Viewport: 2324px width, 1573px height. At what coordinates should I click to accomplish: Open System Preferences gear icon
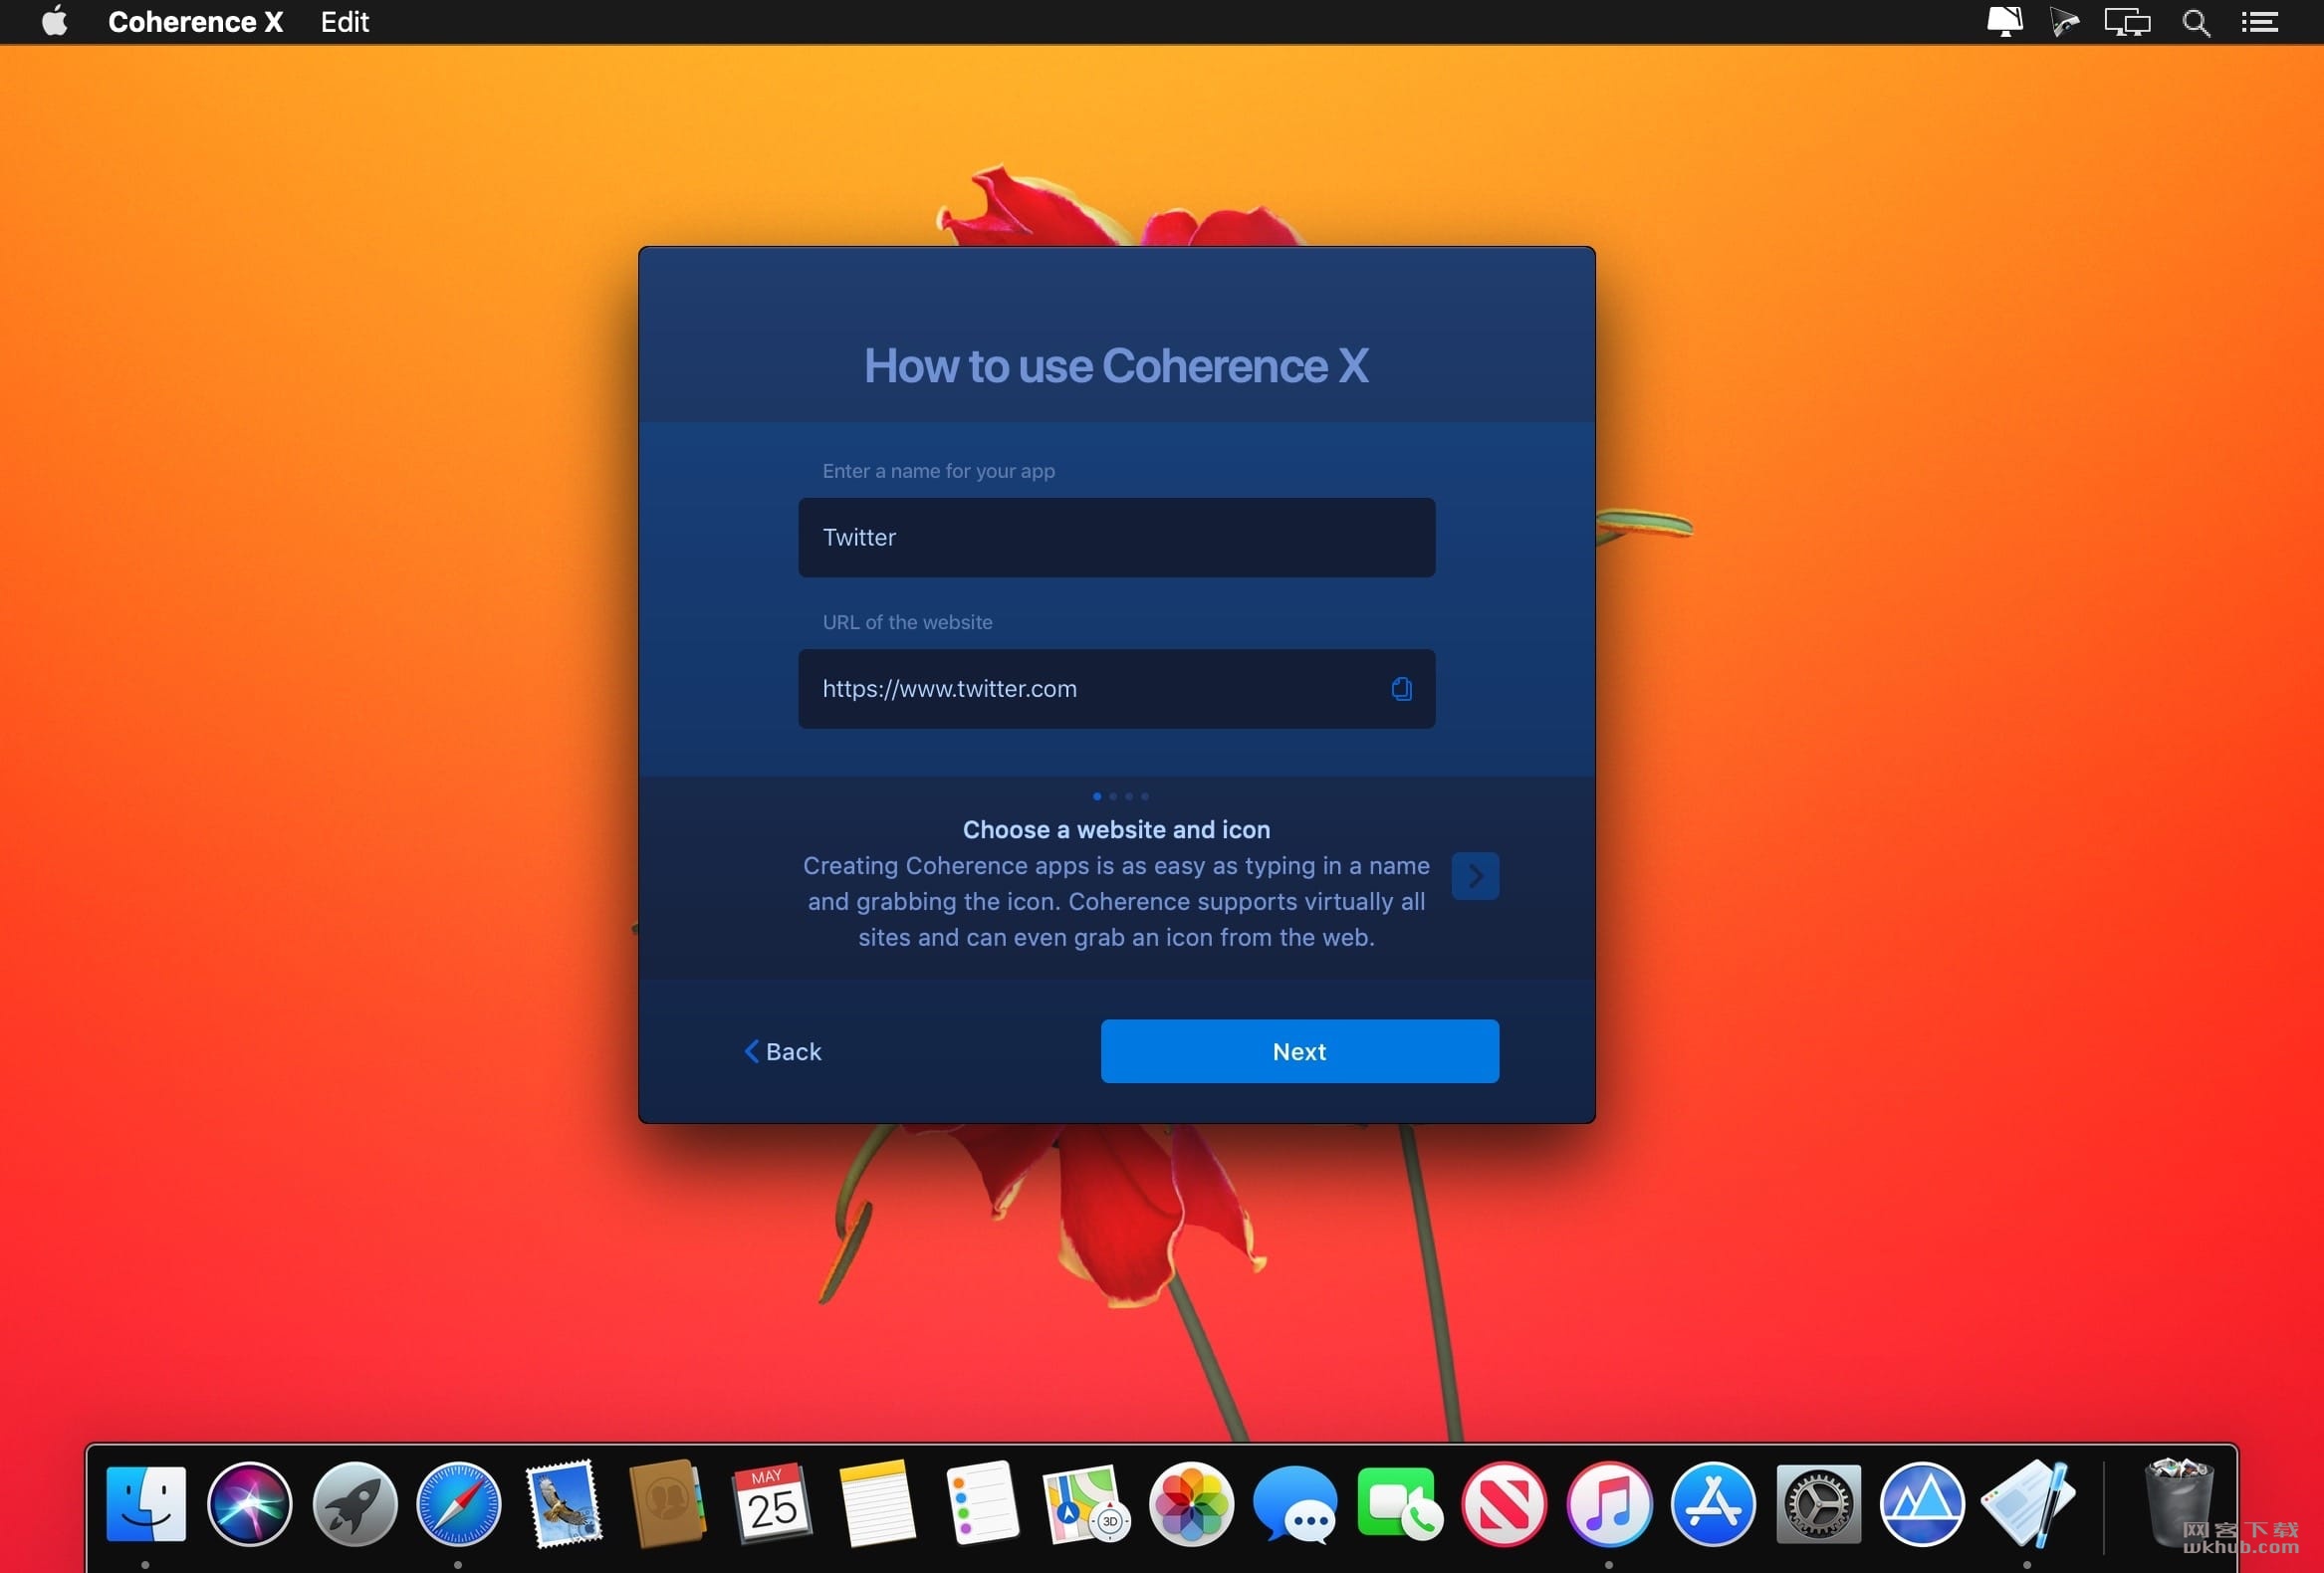click(1817, 1503)
